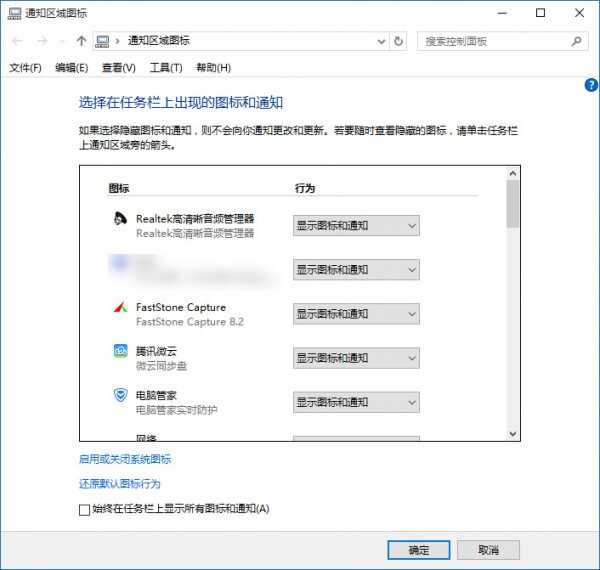
Task: Expand behavior dropdown for 腾讯微云
Action: pyautogui.click(x=356, y=358)
